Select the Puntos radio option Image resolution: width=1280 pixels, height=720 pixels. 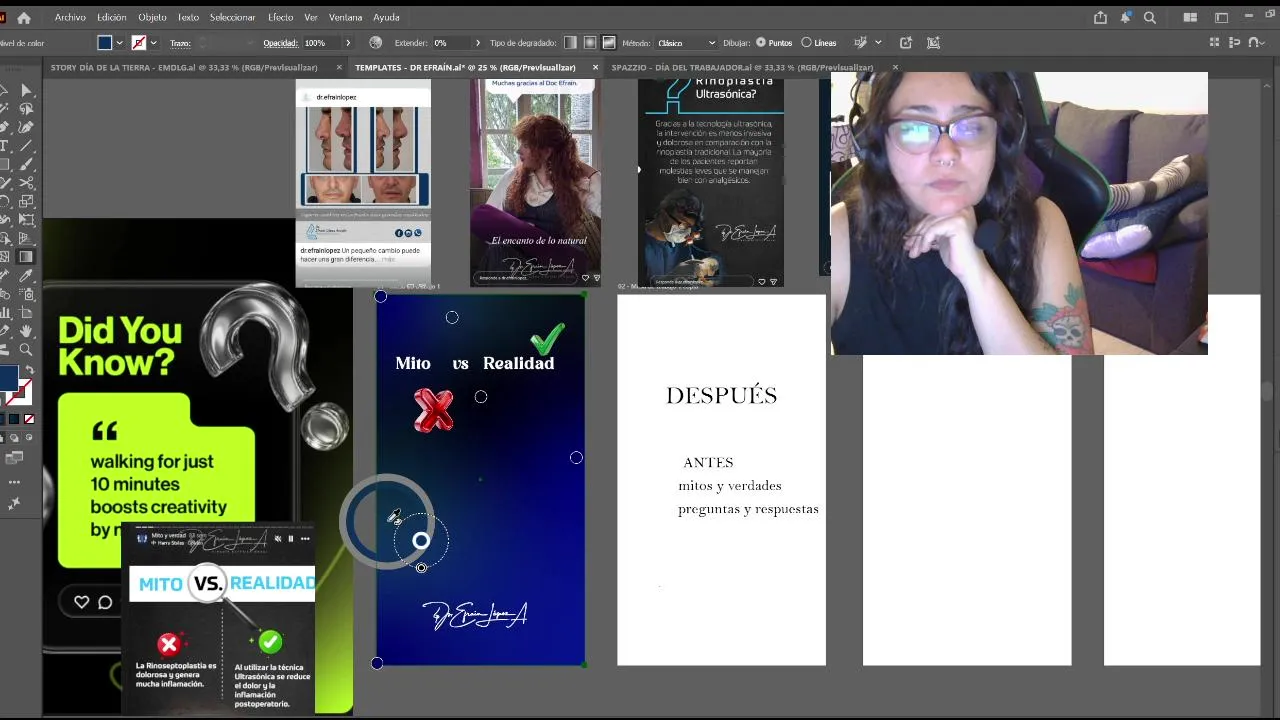coord(774,43)
